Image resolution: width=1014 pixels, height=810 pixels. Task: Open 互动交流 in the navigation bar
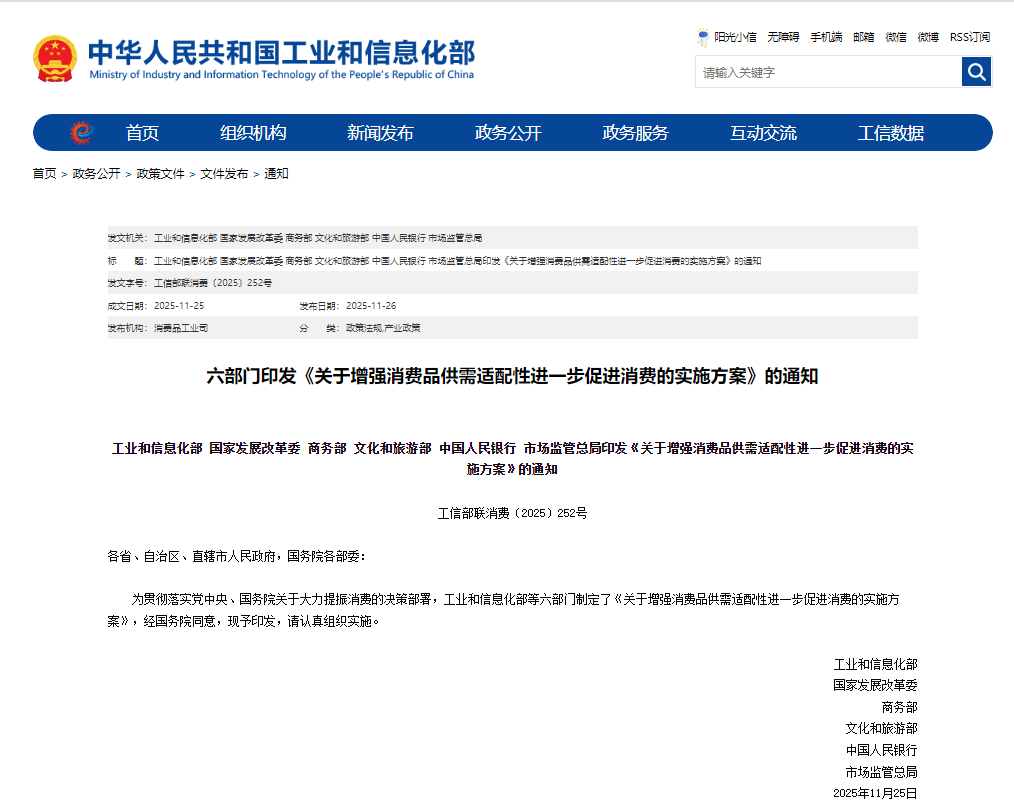[x=763, y=133]
